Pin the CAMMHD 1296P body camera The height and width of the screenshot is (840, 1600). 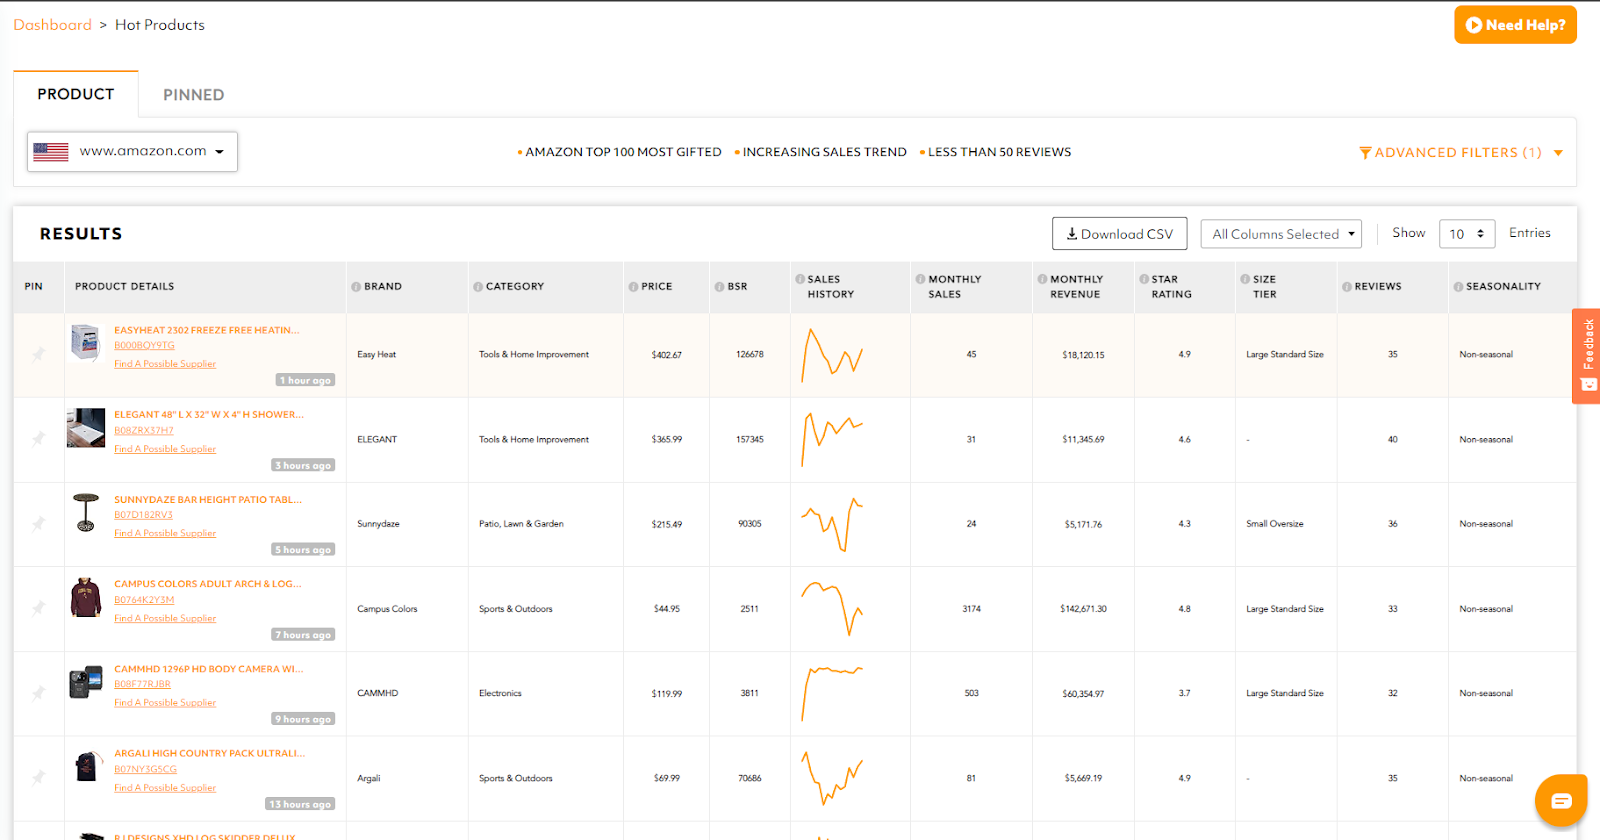[x=38, y=693]
